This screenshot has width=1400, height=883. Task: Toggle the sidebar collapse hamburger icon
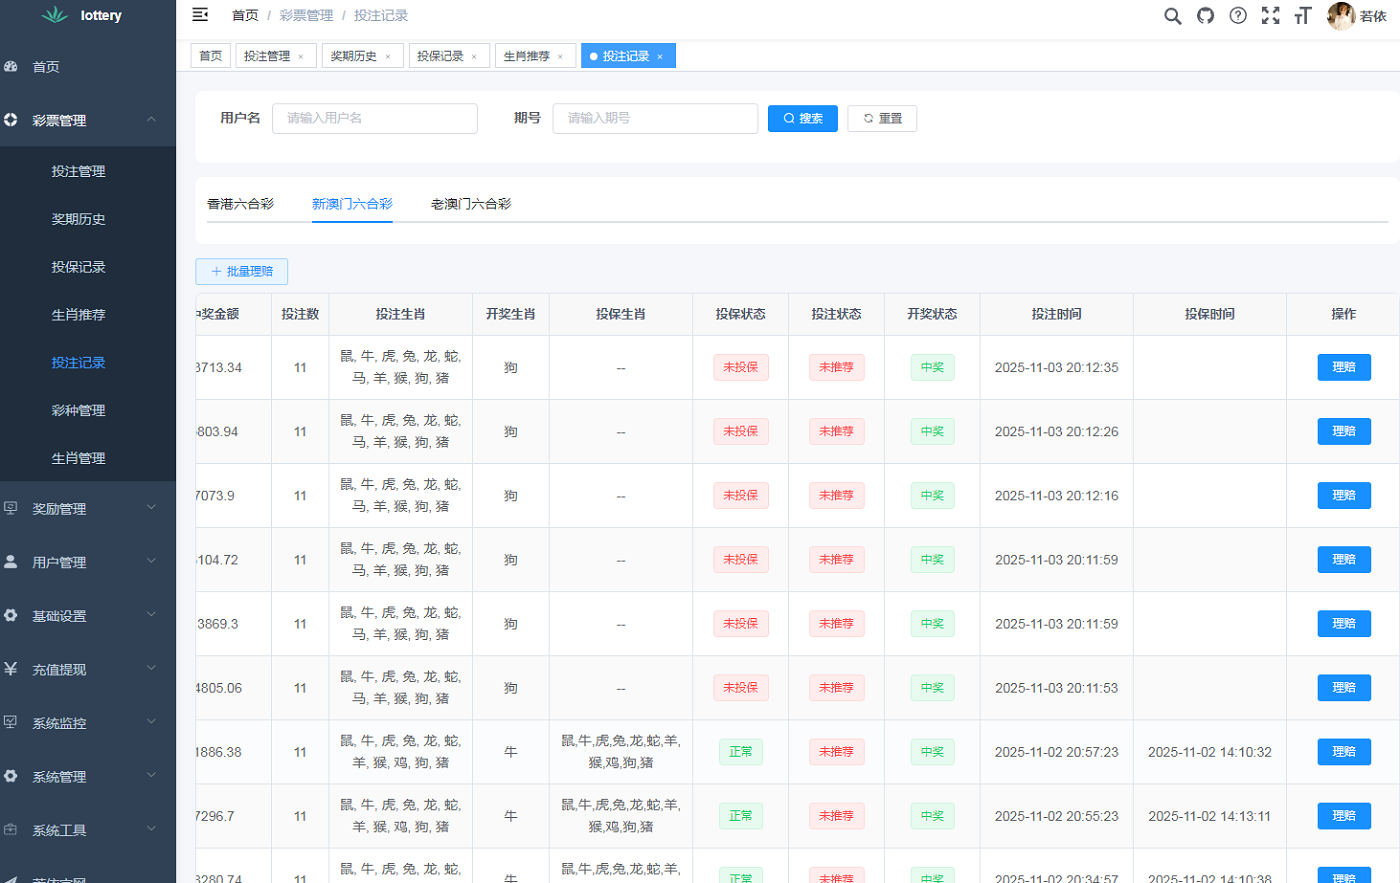(x=200, y=15)
